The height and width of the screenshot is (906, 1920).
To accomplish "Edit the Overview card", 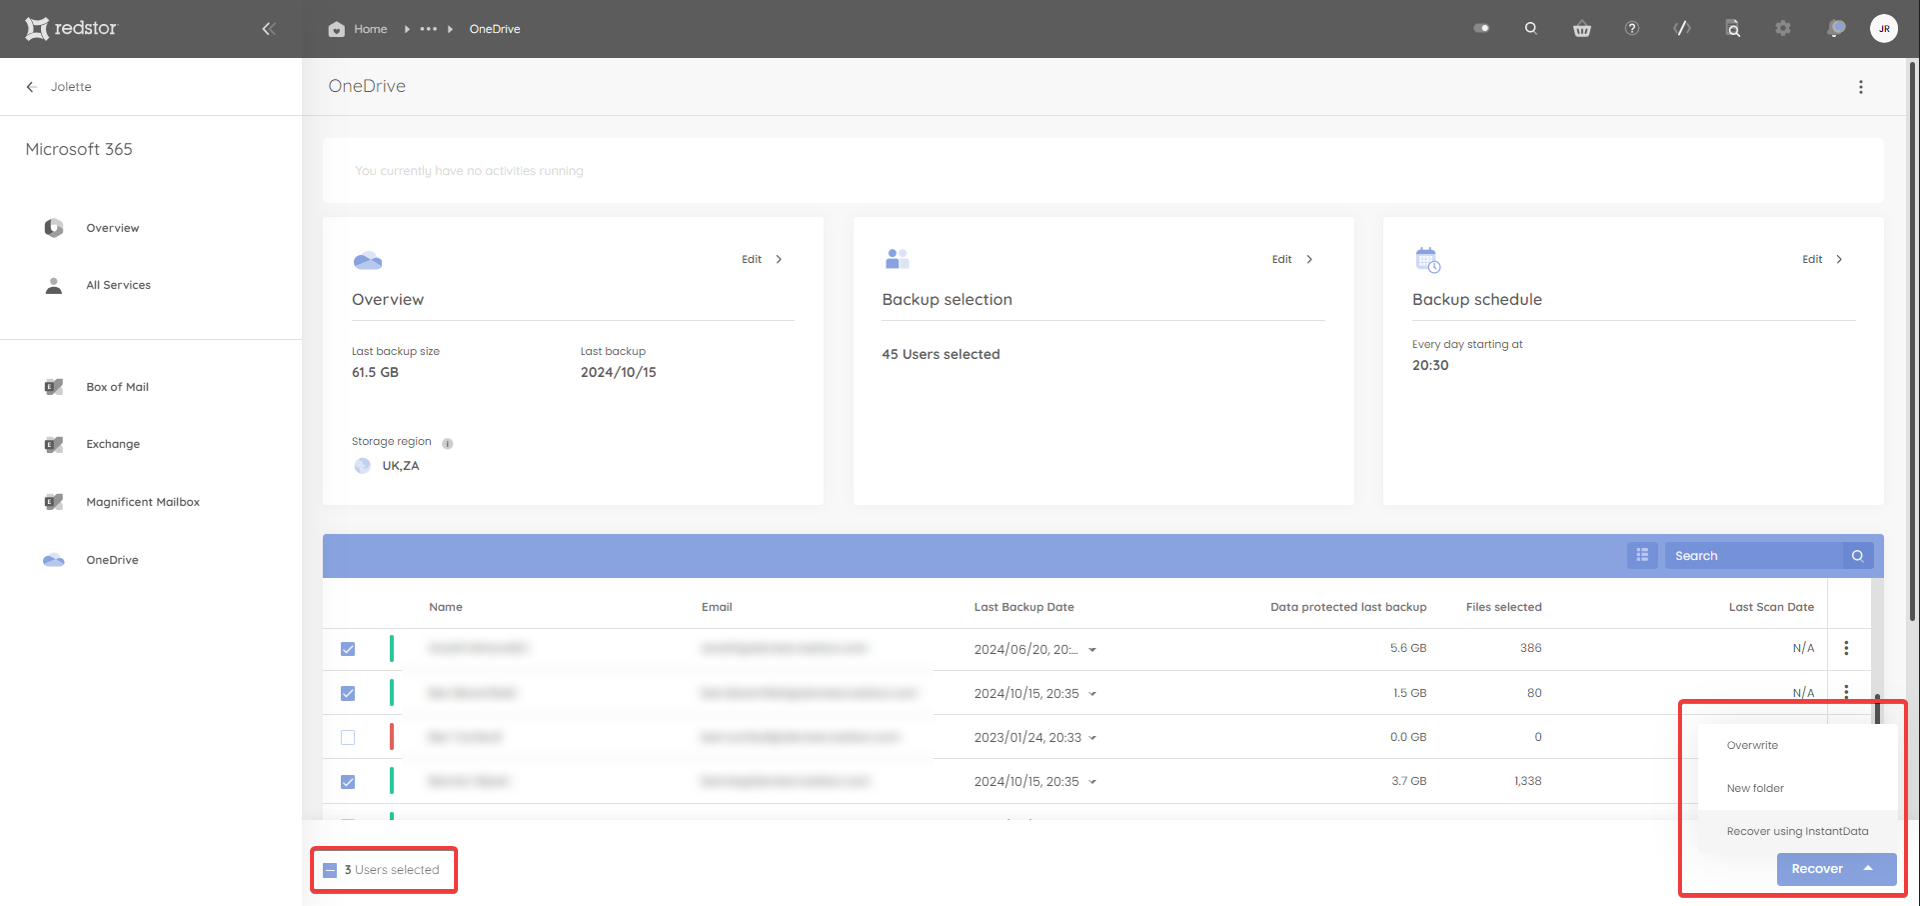I will pos(762,259).
